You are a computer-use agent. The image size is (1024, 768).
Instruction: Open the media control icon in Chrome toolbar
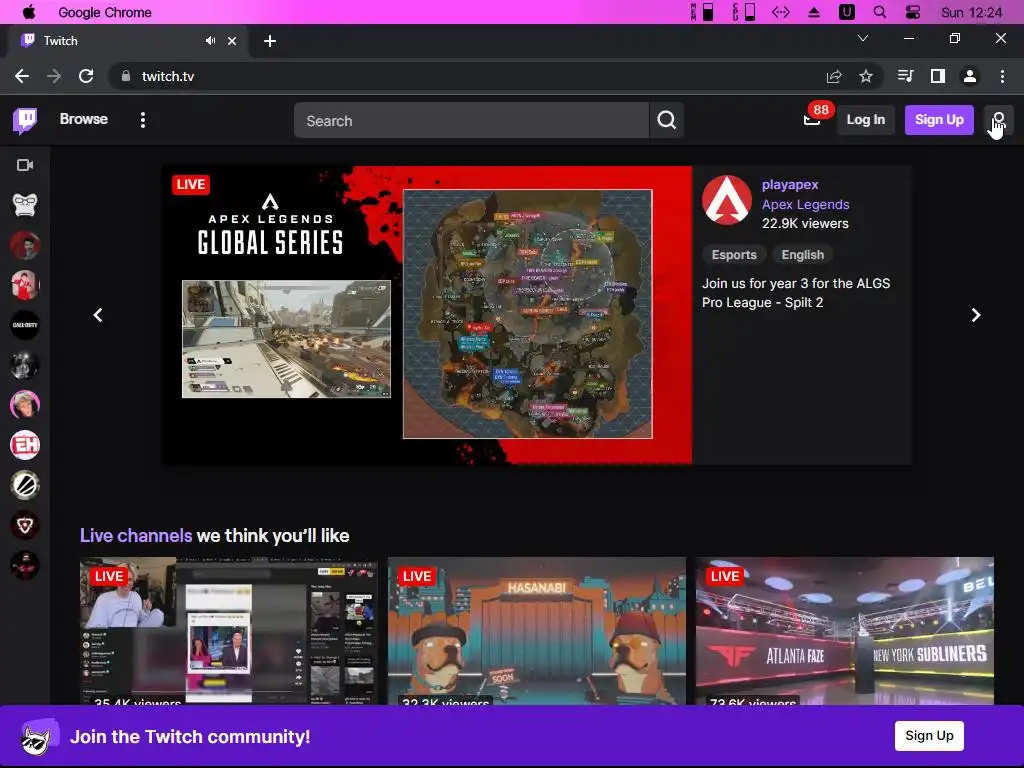click(905, 76)
